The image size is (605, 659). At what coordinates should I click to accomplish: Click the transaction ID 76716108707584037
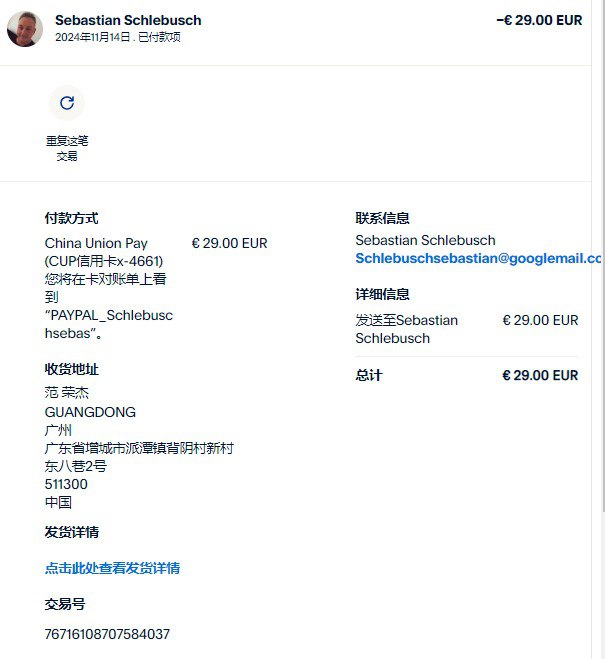pyautogui.click(x=107, y=634)
